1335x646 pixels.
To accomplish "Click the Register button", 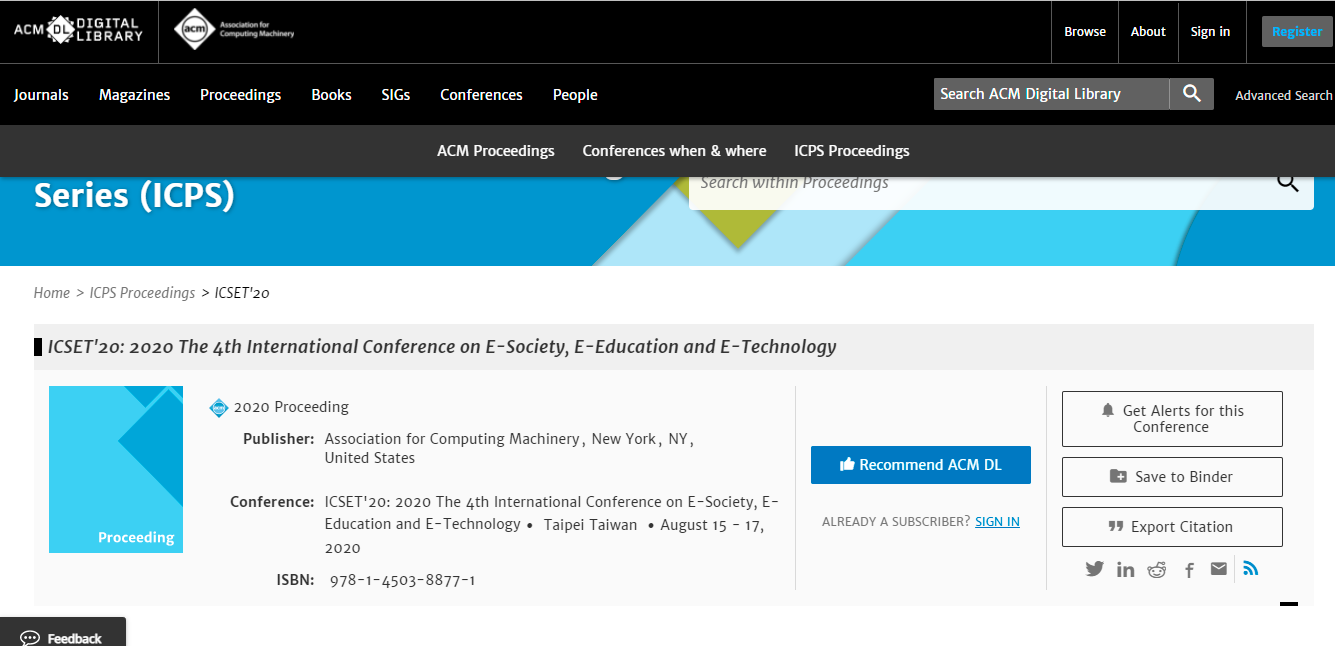I will (x=1297, y=32).
